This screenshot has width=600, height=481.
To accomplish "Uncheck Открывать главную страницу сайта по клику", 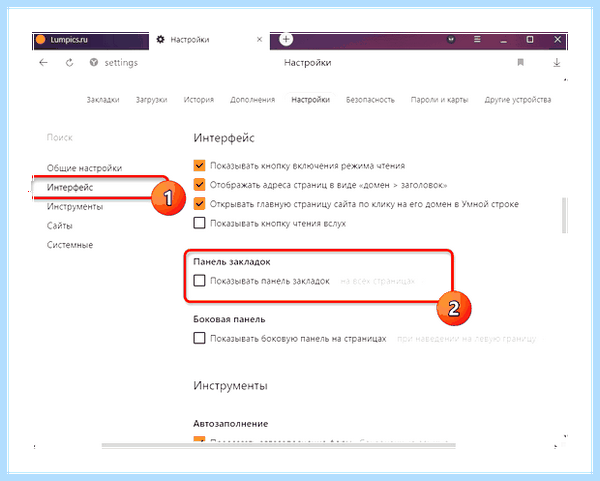I will pyautogui.click(x=199, y=204).
